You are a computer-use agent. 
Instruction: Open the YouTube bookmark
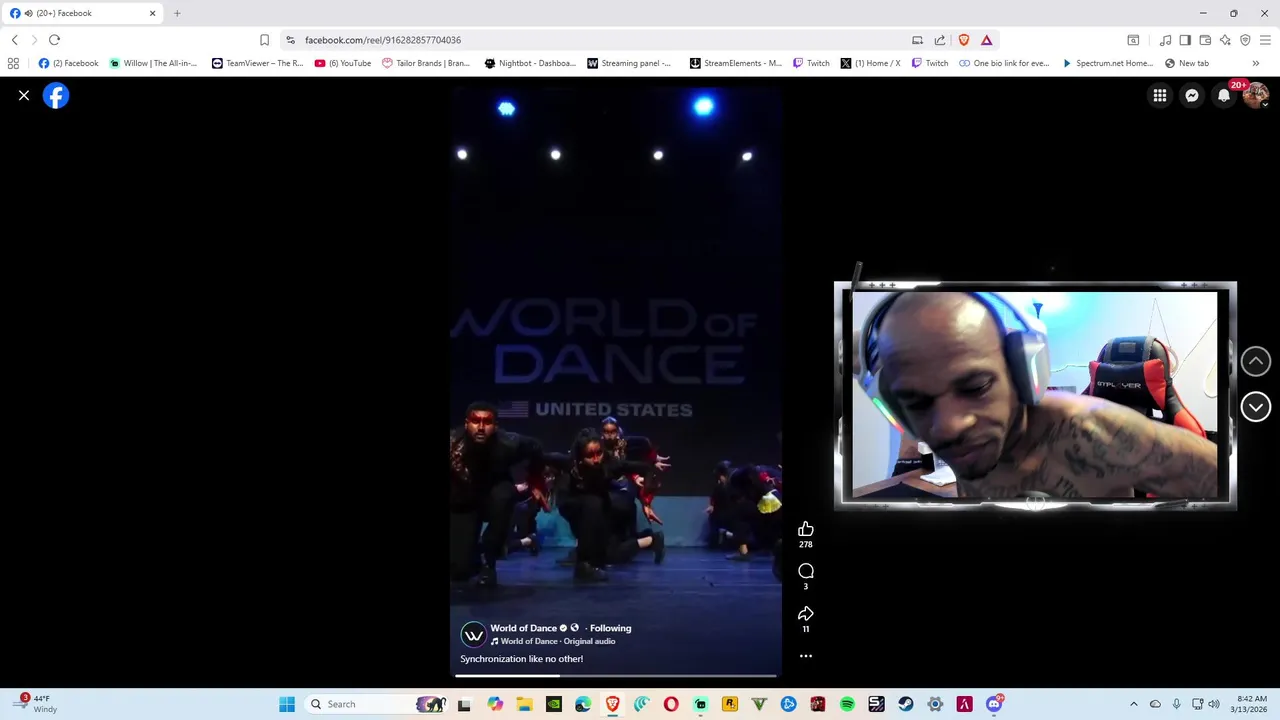tap(342, 63)
